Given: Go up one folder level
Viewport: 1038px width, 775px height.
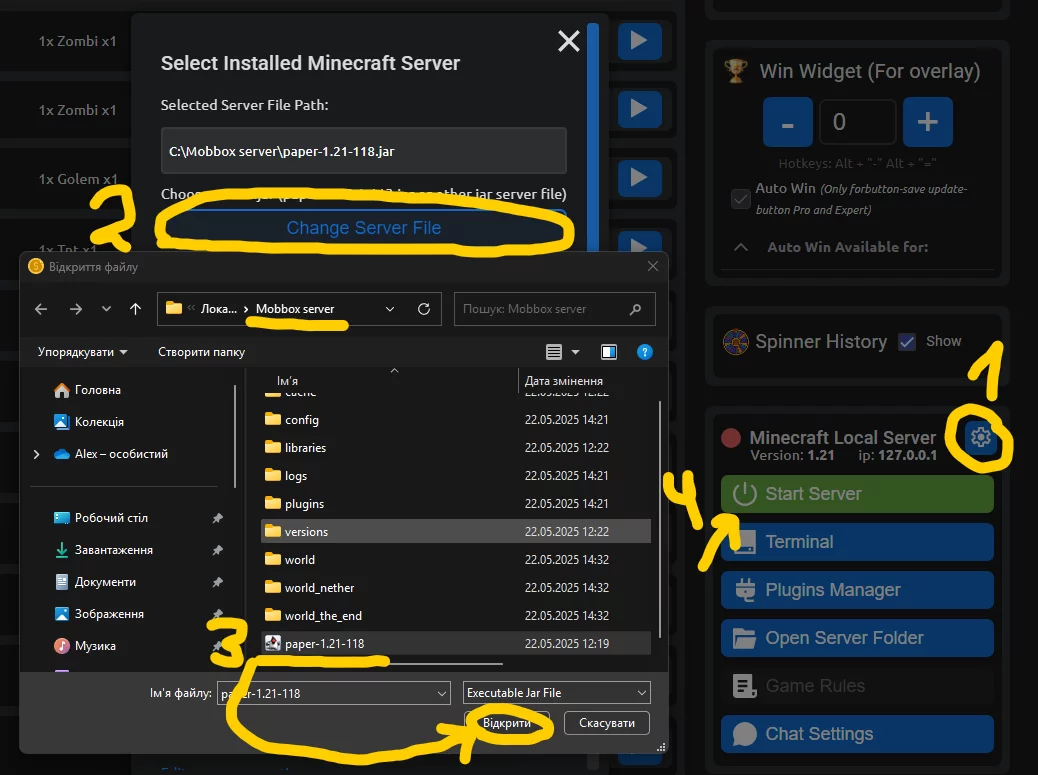Looking at the screenshot, I should (x=136, y=309).
